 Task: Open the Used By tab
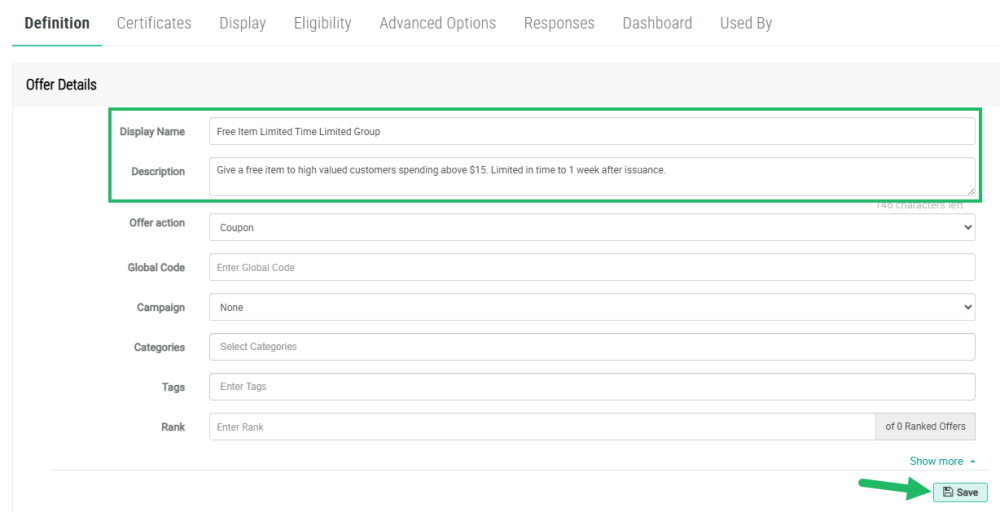(x=745, y=23)
